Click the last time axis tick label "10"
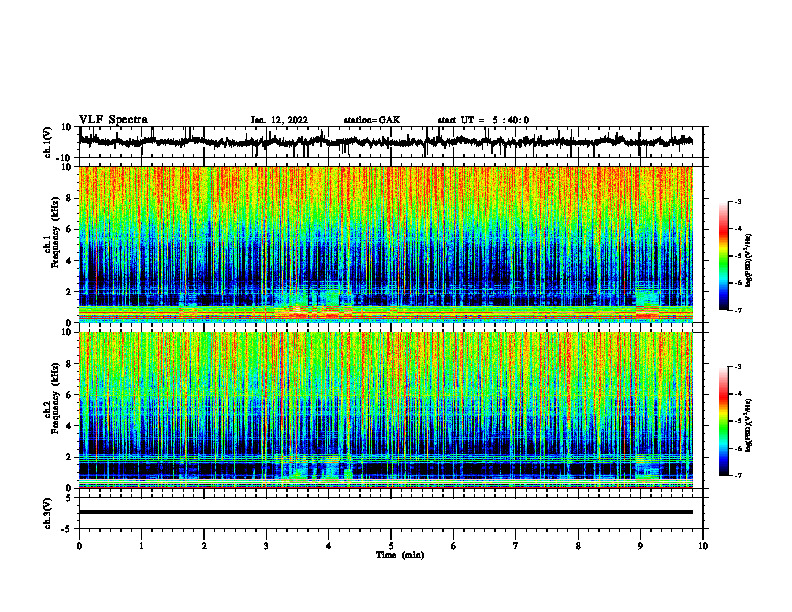 pyautogui.click(x=703, y=546)
